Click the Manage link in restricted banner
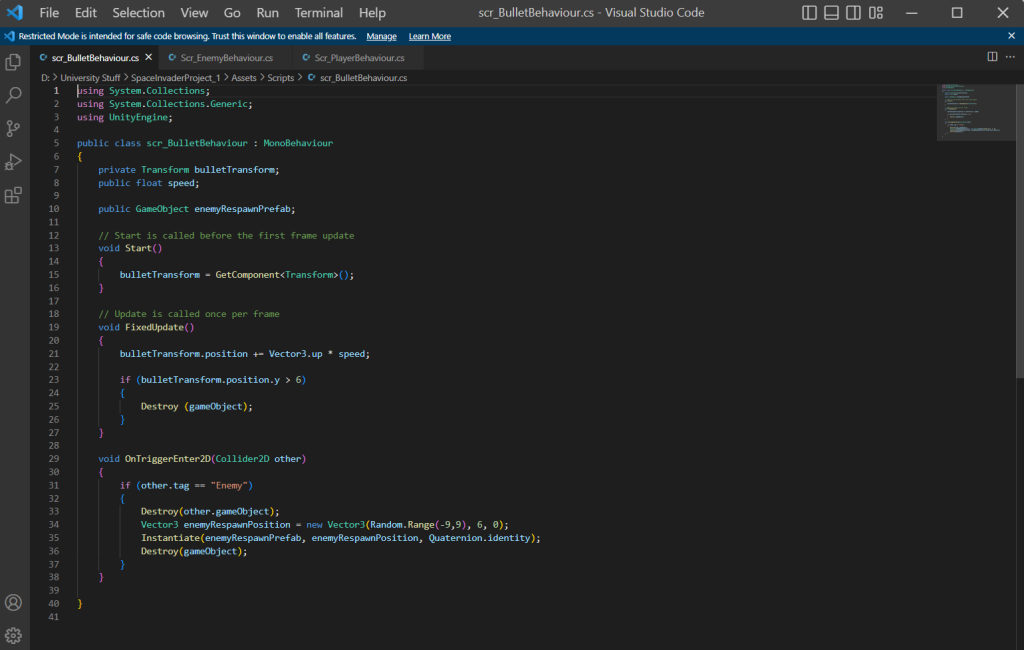 pos(381,36)
